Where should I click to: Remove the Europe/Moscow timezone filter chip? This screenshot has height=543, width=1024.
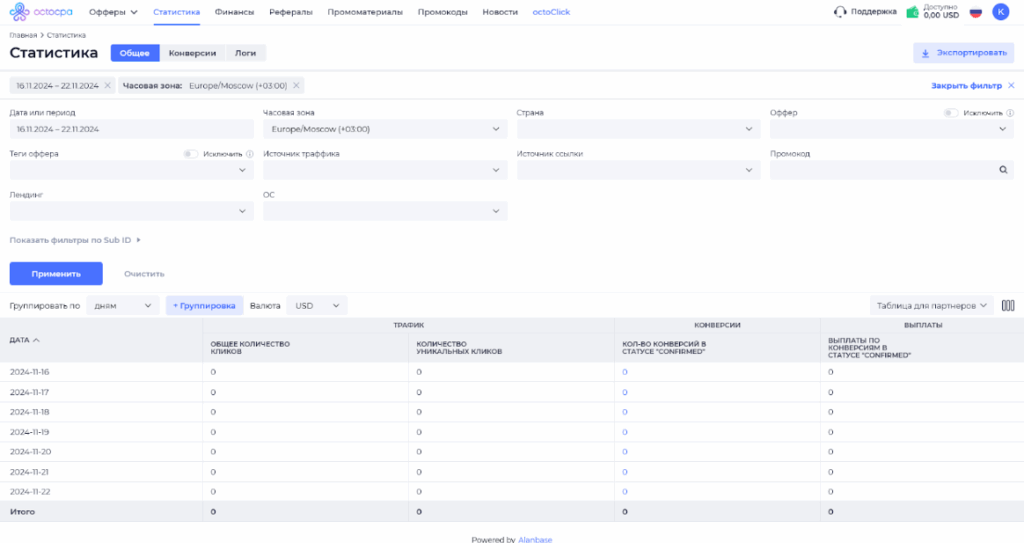tap(297, 86)
